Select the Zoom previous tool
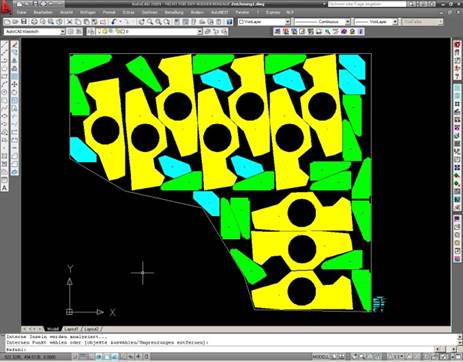 tap(167, 22)
